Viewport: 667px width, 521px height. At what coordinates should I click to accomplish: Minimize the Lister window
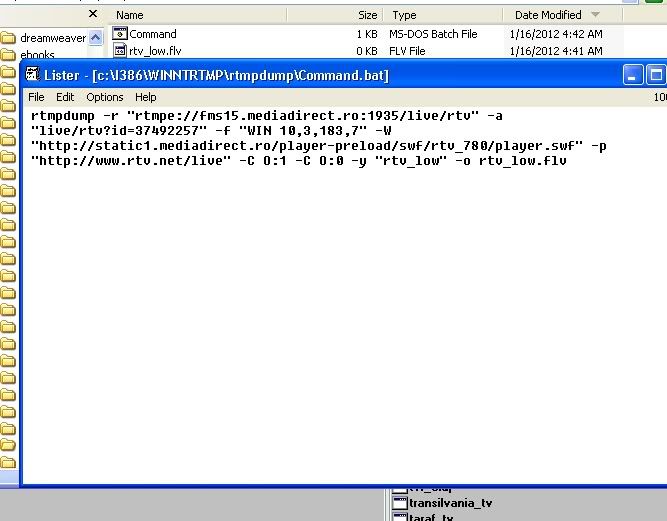click(x=632, y=75)
